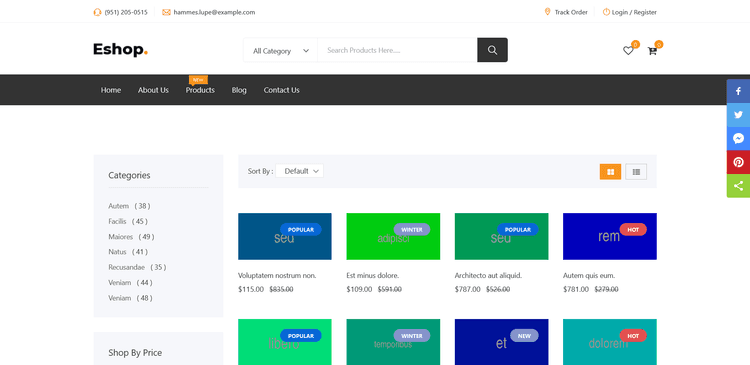The height and width of the screenshot is (365, 750).
Task: Click the email address hammes.lupe@example.com
Action: [214, 12]
